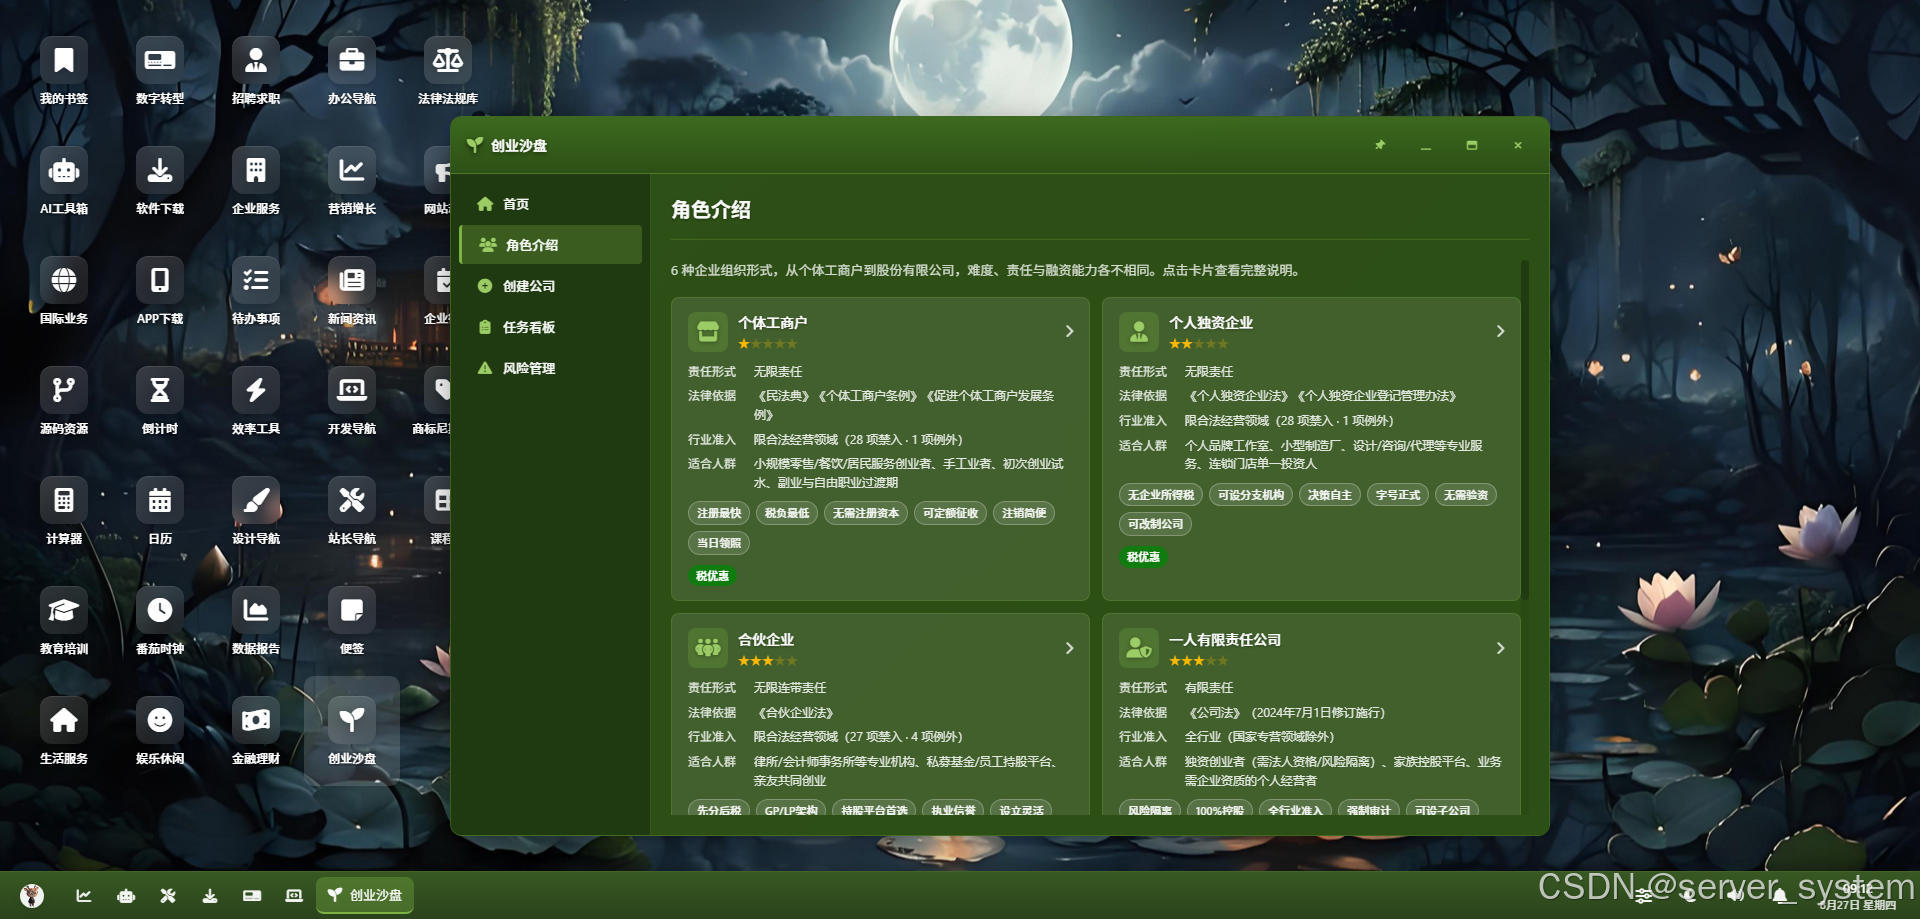Open the 软件下载 desktop icon

pyautogui.click(x=160, y=180)
